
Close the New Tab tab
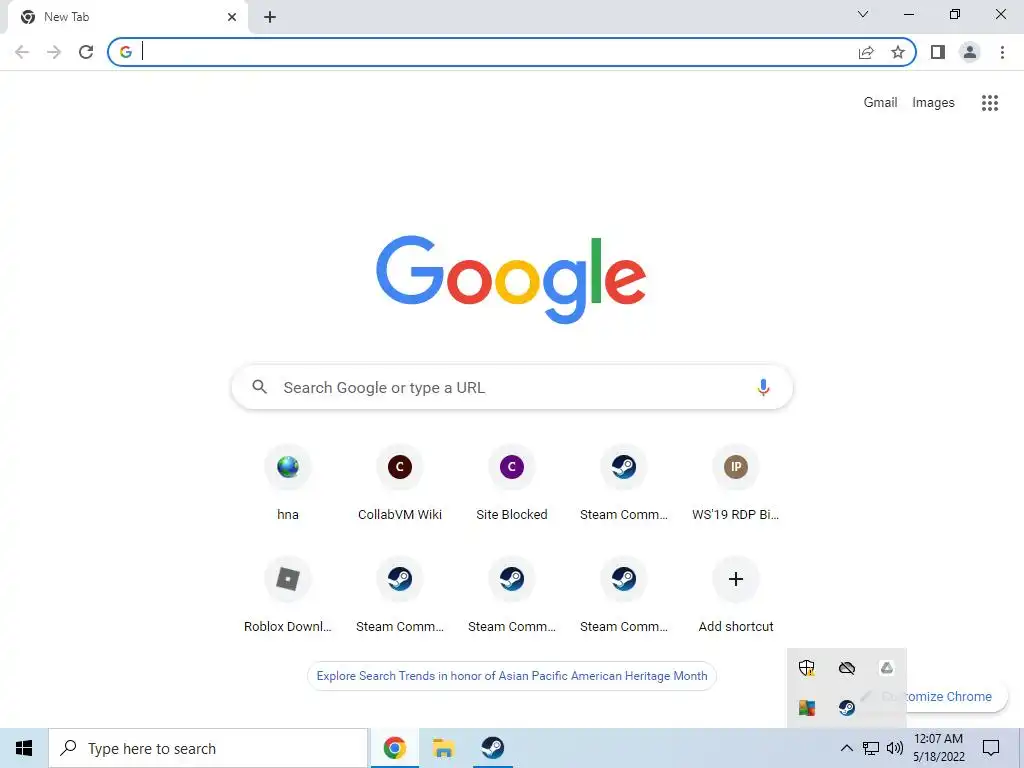[x=232, y=17]
